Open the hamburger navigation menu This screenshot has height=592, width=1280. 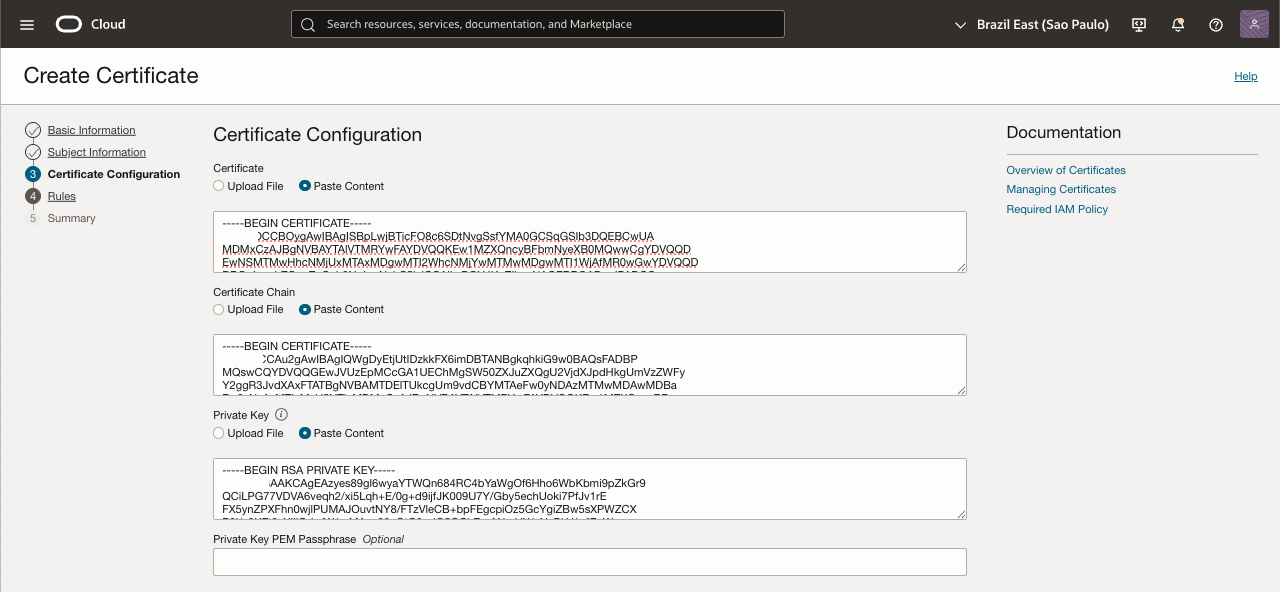tap(27, 24)
